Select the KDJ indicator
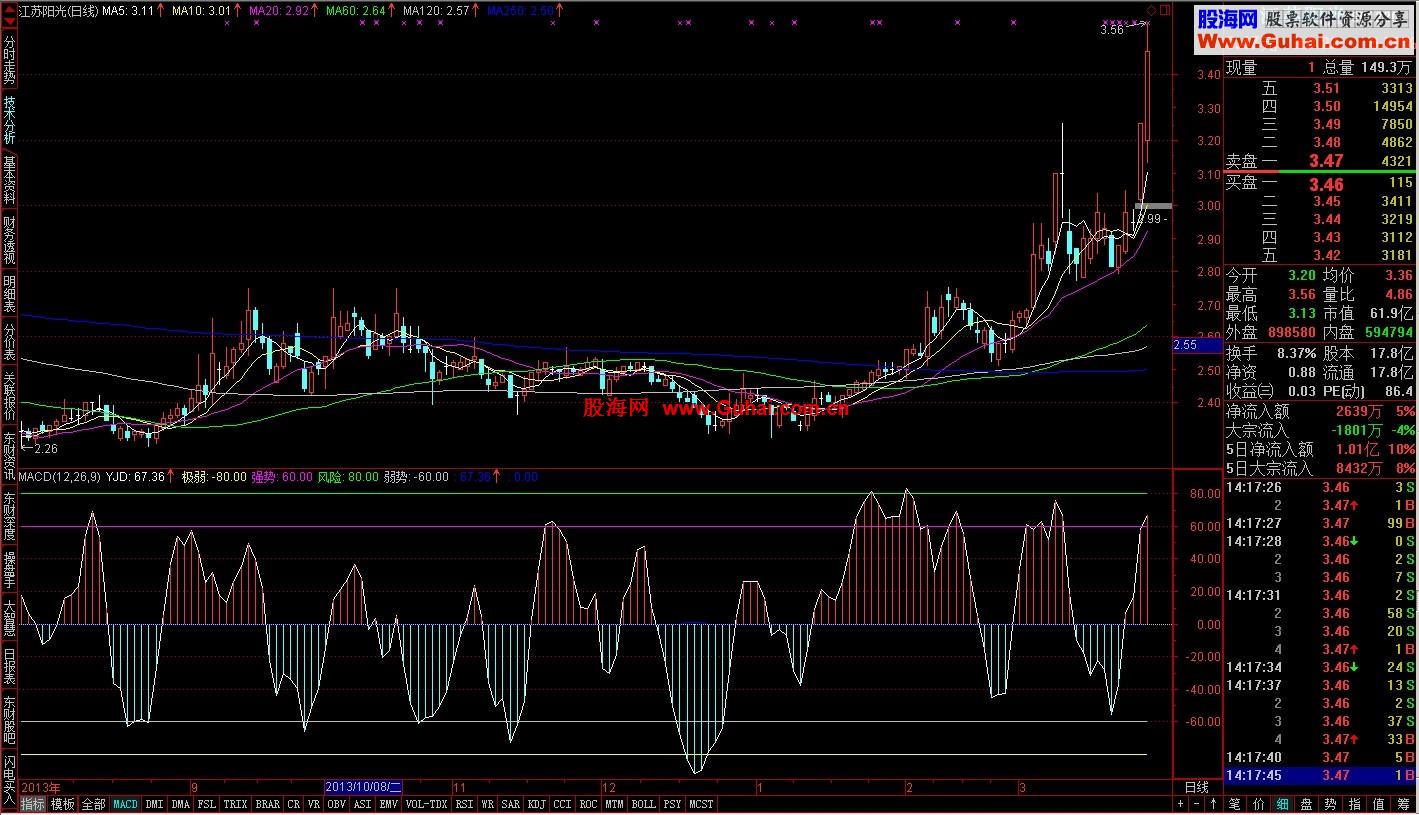This screenshot has height=815, width=1419. click(536, 804)
